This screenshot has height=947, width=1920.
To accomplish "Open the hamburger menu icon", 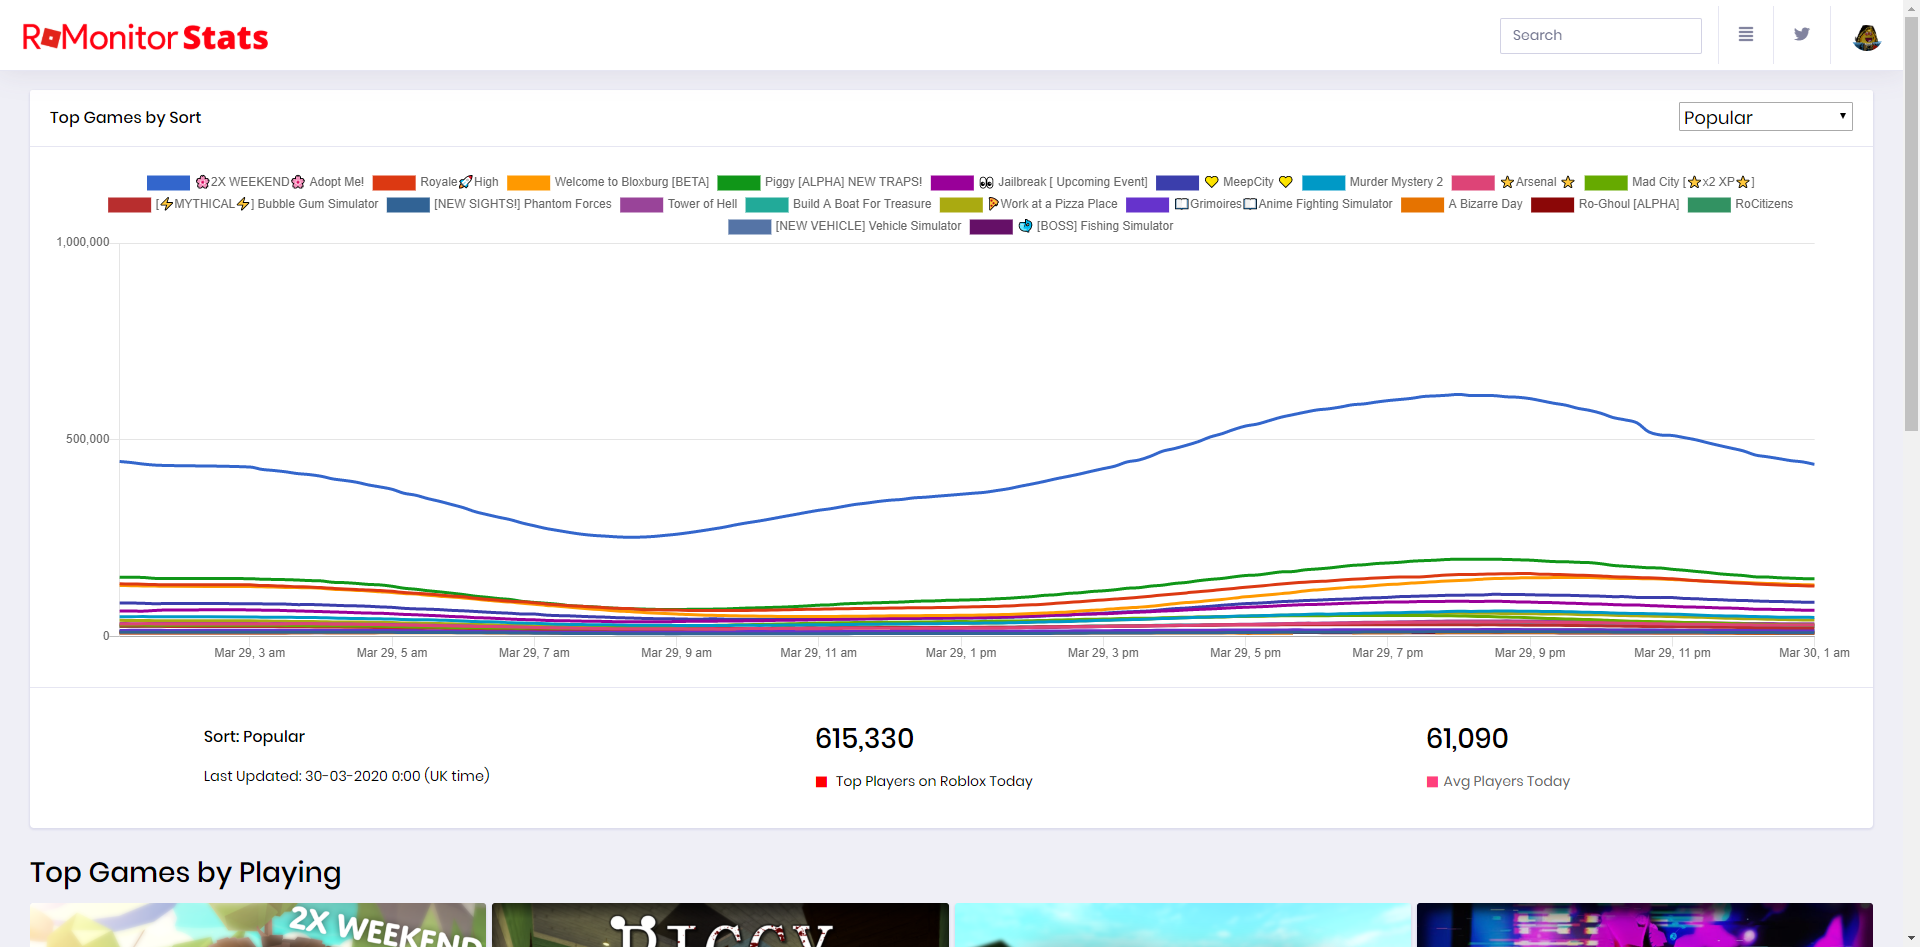I will click(x=1746, y=35).
